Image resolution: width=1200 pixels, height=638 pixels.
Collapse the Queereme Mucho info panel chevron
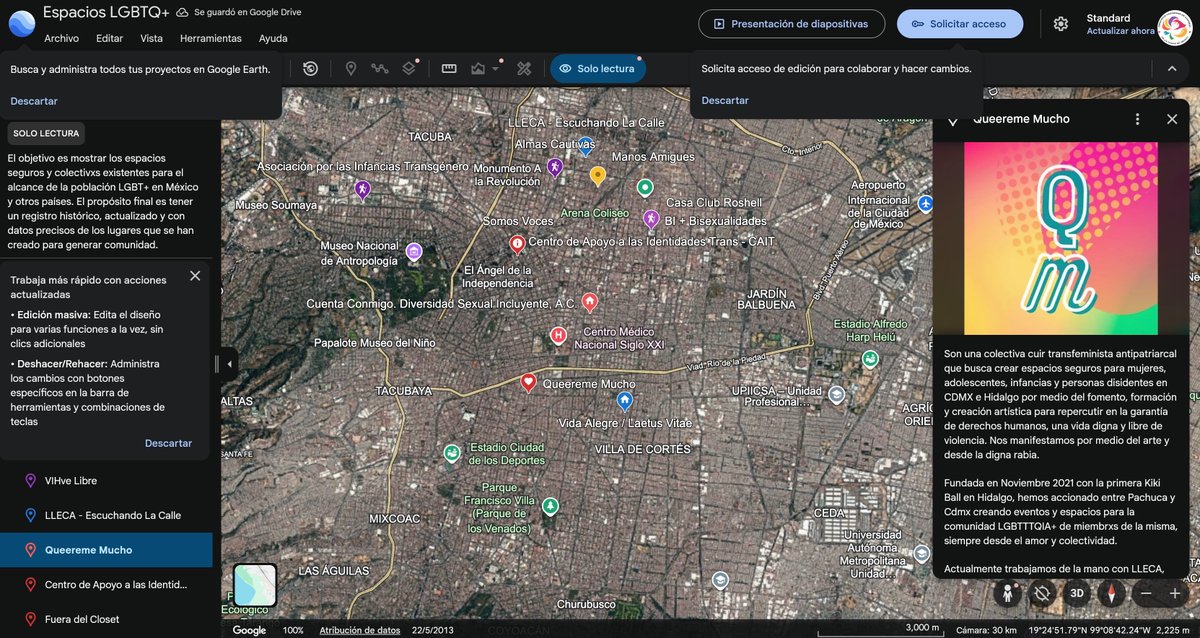point(953,119)
